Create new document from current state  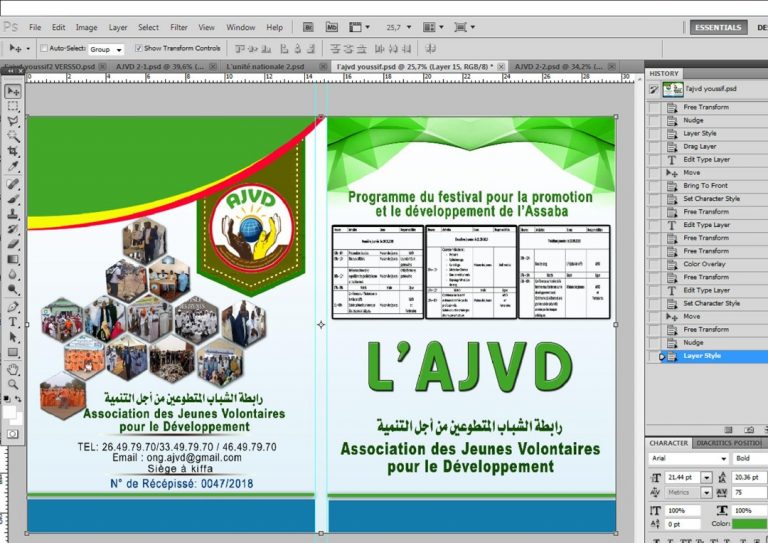[x=728, y=430]
